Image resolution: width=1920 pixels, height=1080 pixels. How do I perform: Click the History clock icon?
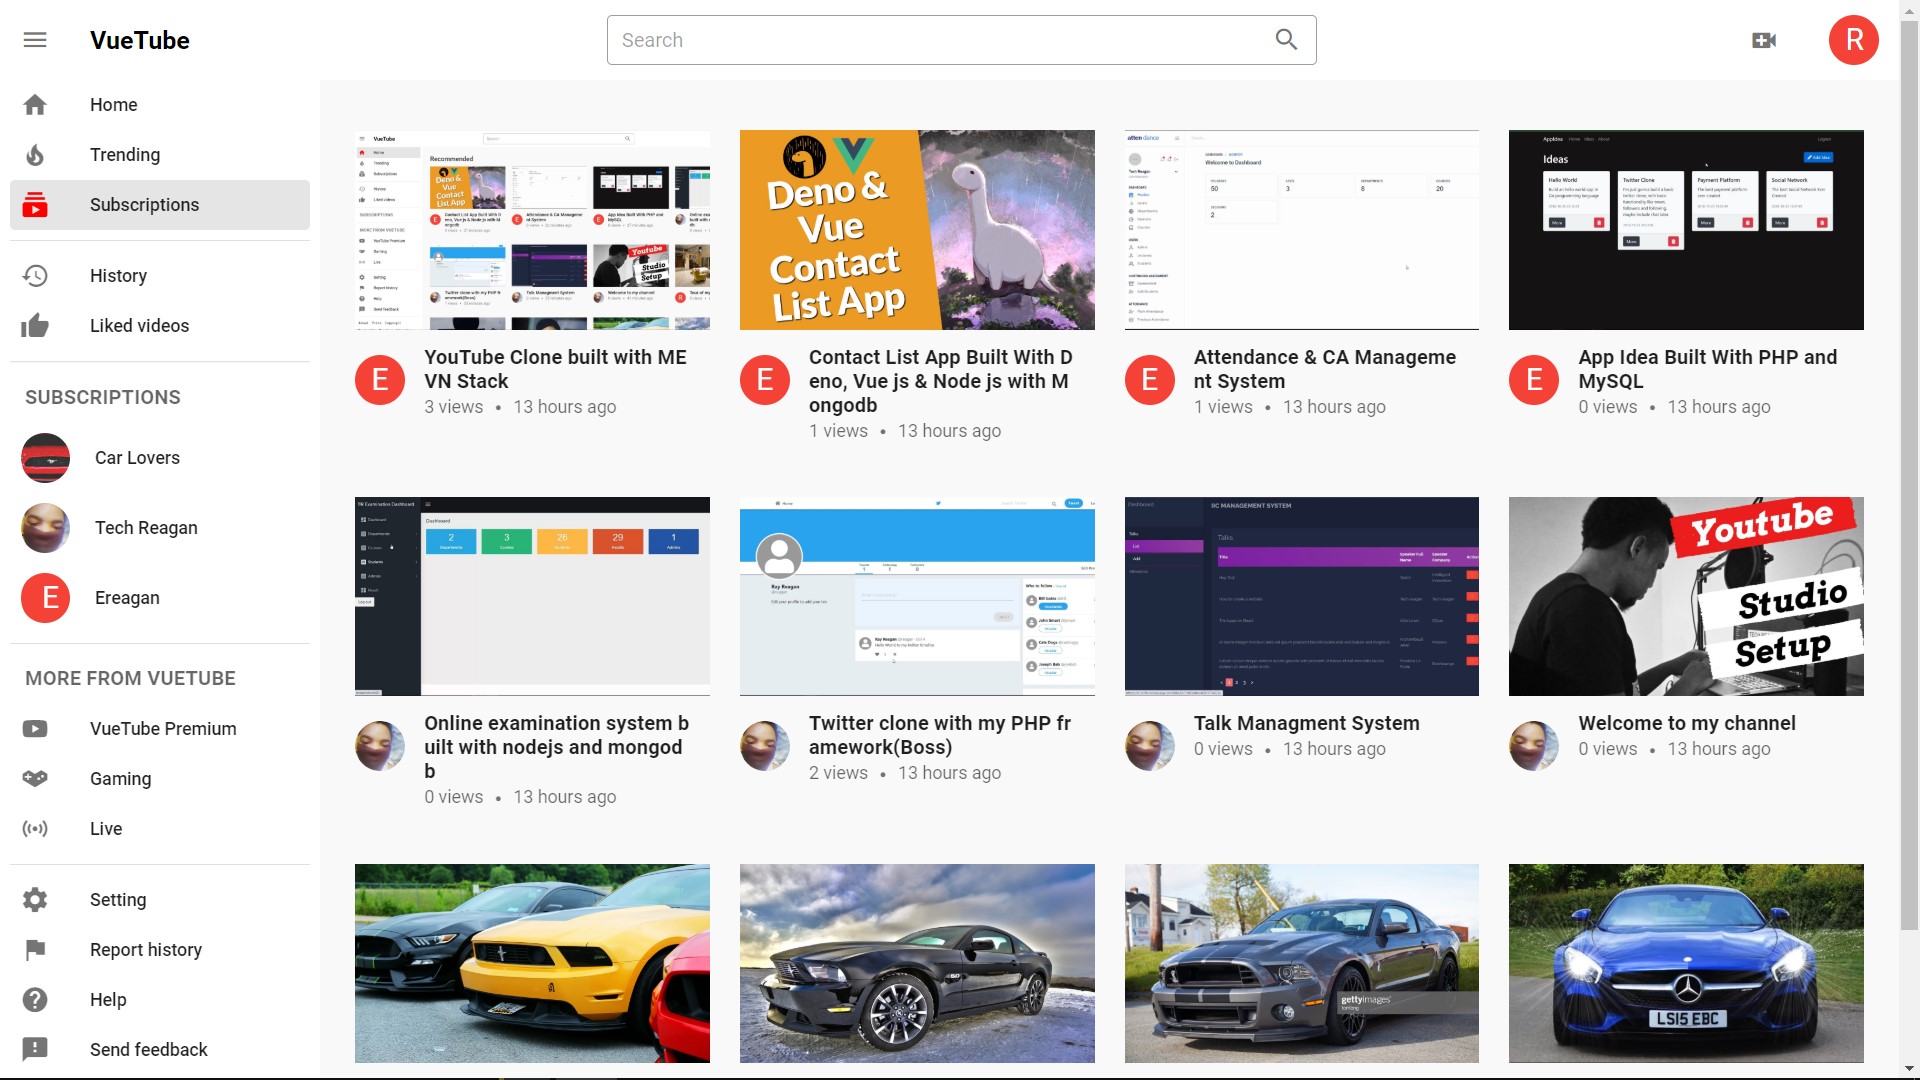point(35,276)
